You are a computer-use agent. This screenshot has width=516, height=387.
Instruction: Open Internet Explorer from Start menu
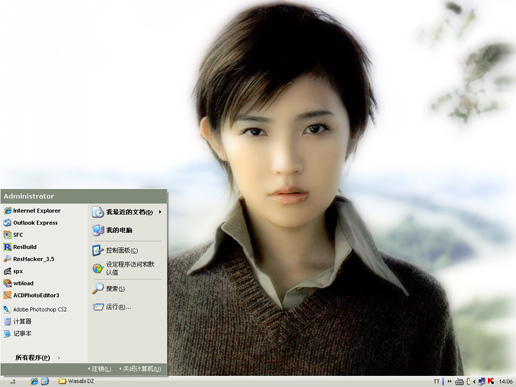tap(32, 211)
